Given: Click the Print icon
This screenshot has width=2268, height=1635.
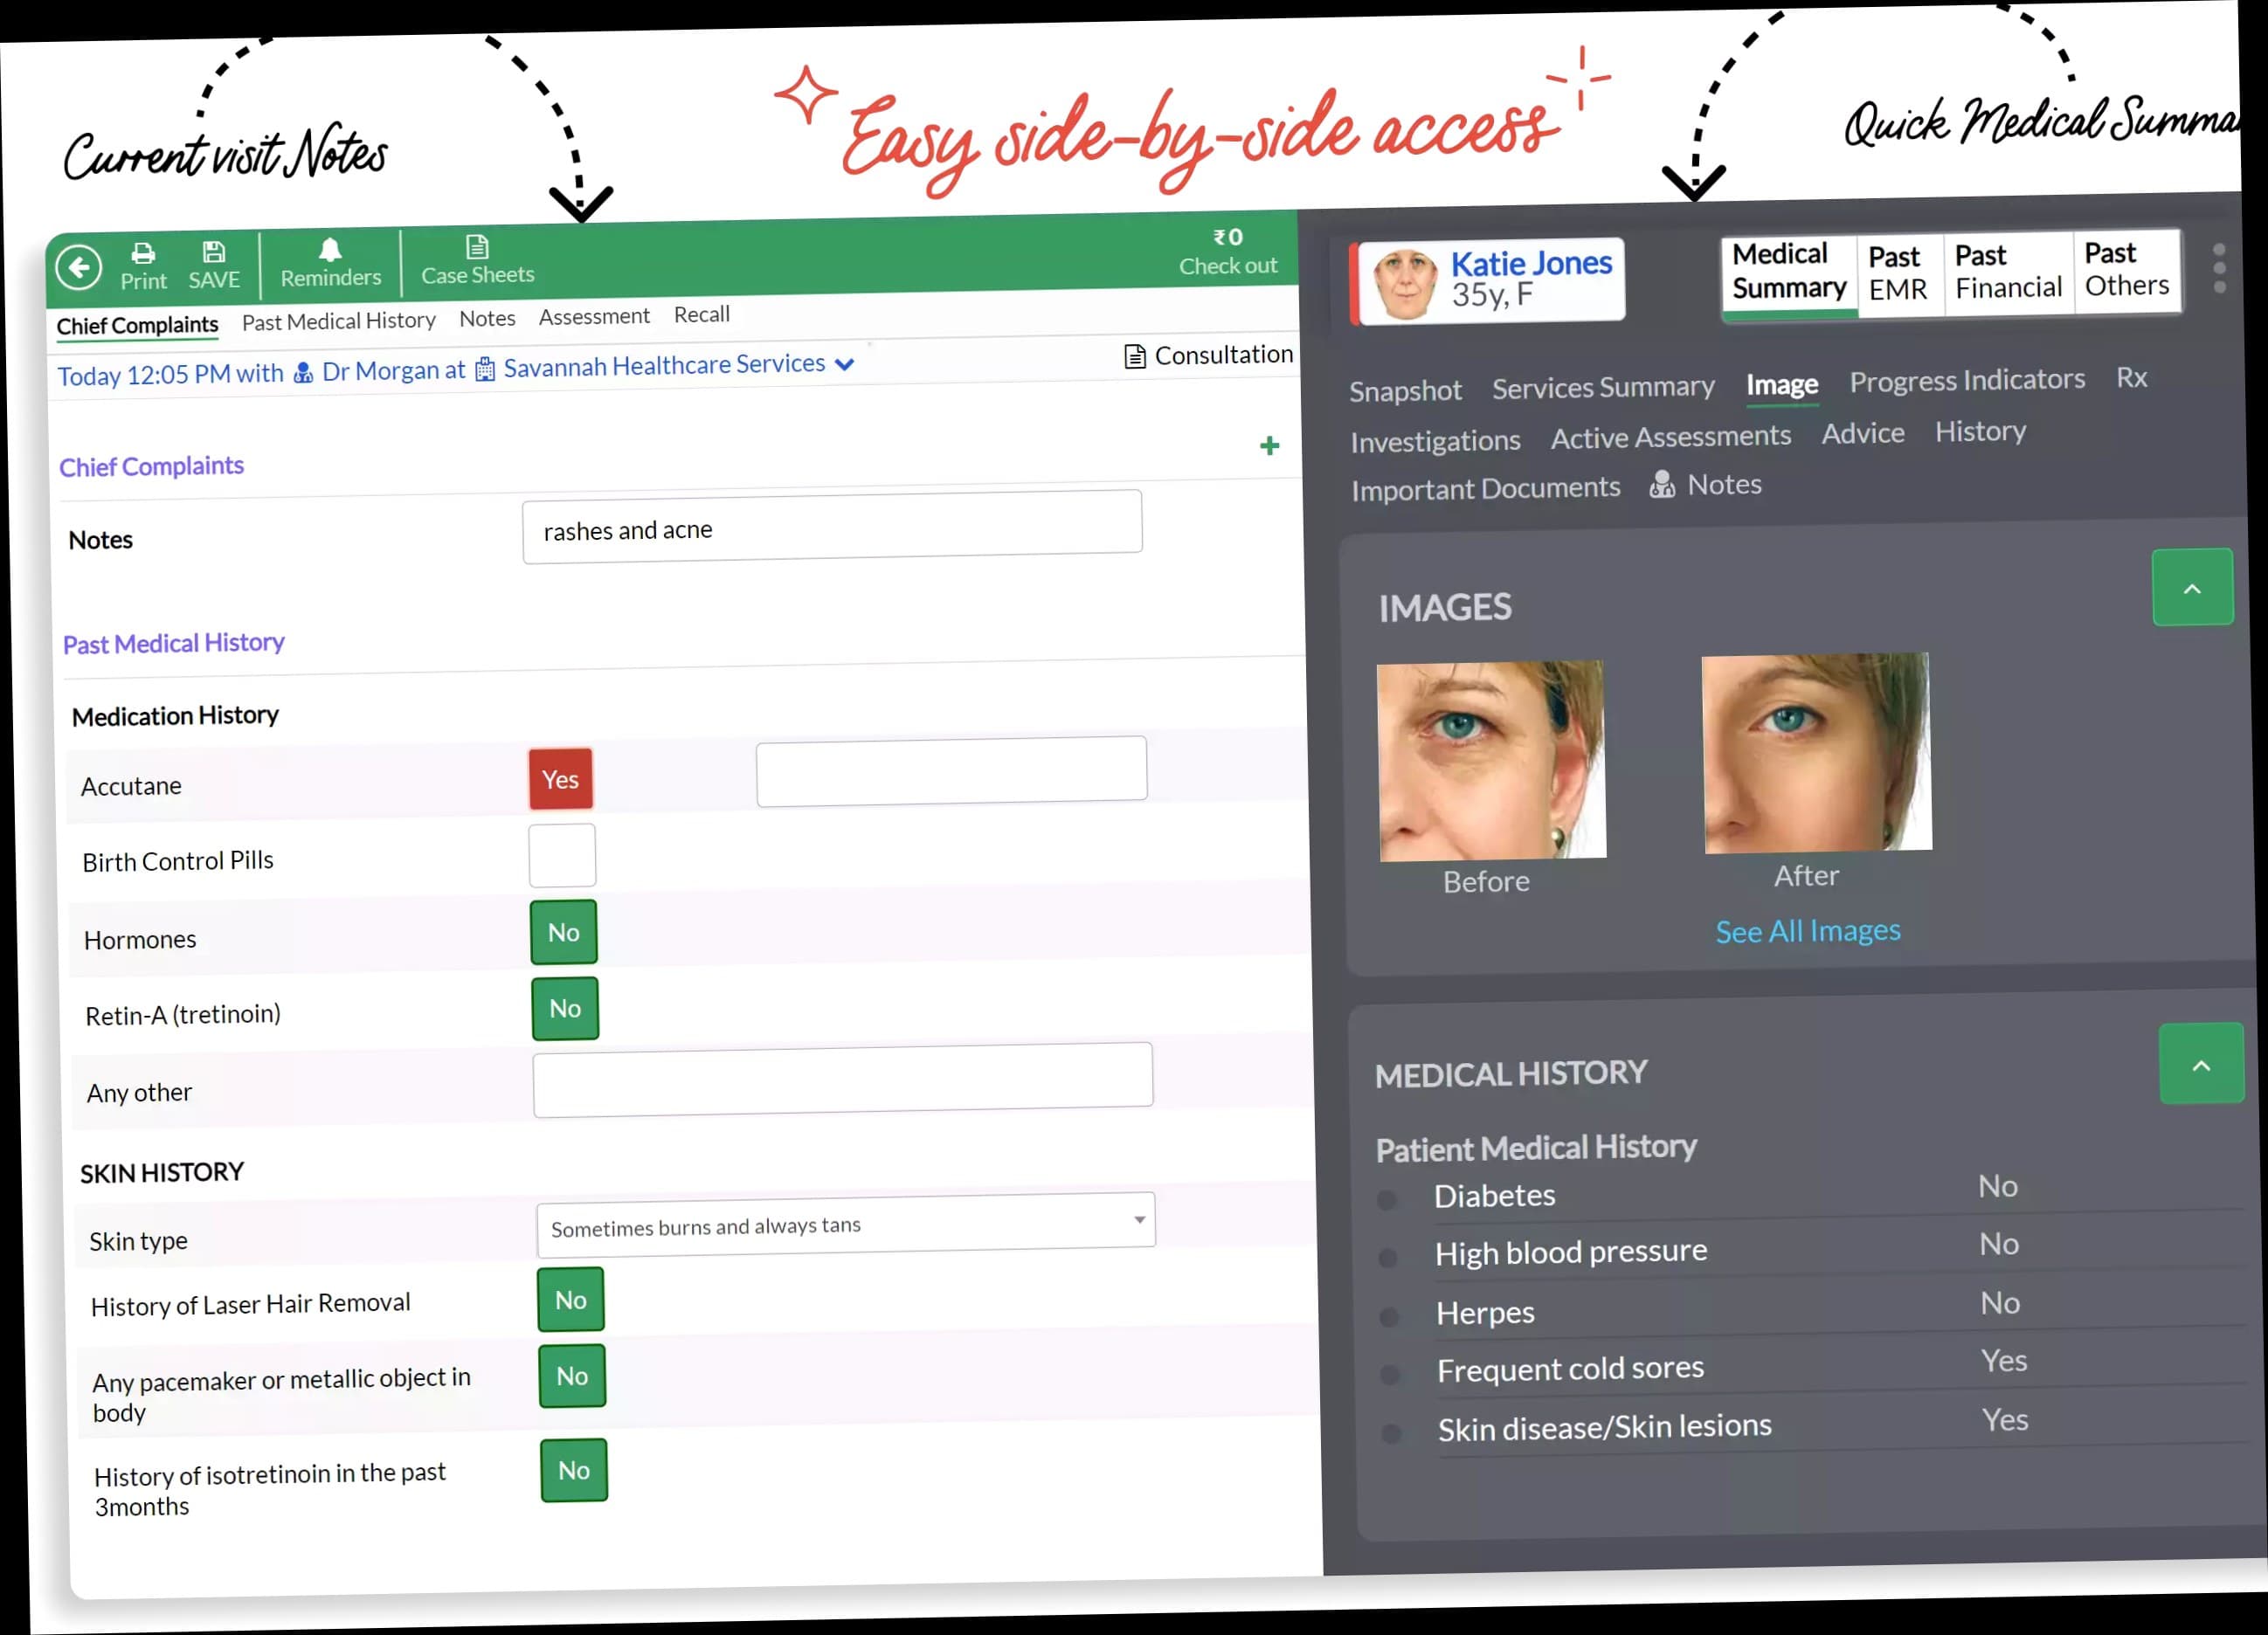Looking at the screenshot, I should (x=143, y=252).
